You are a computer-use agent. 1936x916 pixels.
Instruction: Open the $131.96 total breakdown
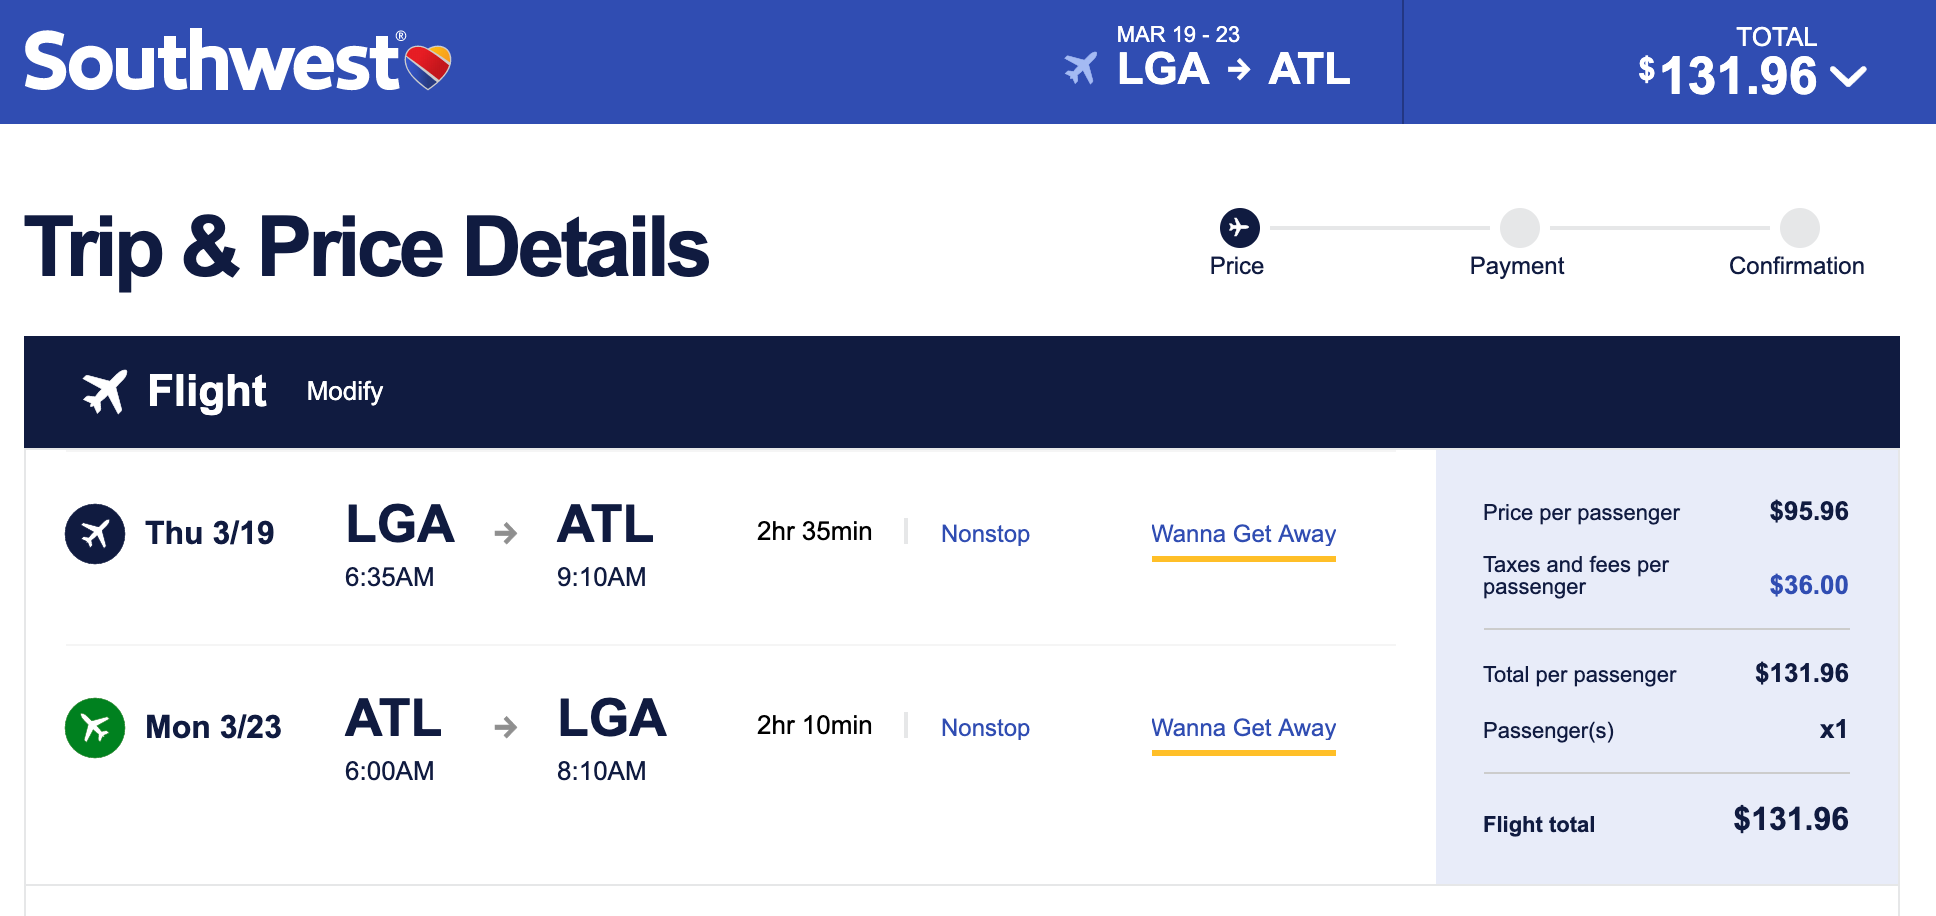pos(1739,76)
